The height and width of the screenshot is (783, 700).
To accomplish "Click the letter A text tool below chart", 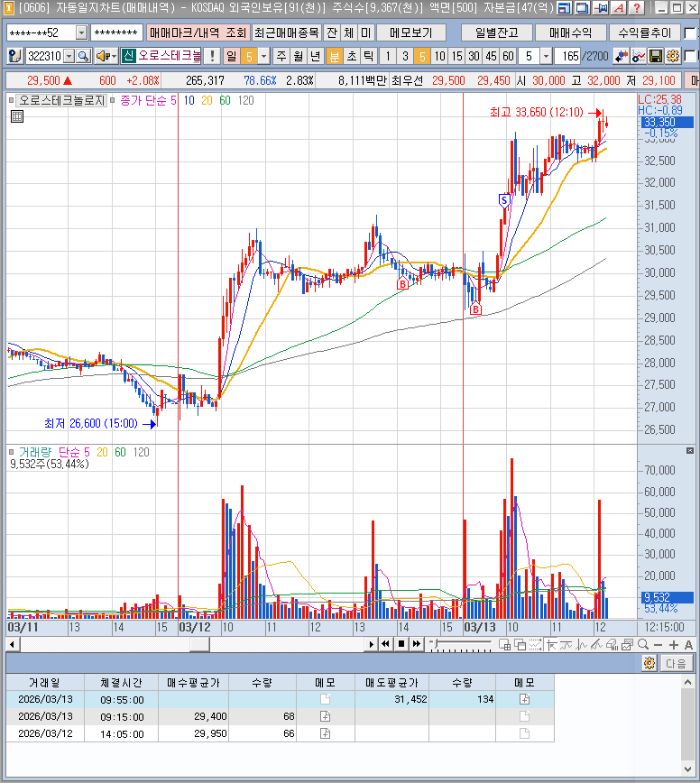I will pyautogui.click(x=689, y=645).
